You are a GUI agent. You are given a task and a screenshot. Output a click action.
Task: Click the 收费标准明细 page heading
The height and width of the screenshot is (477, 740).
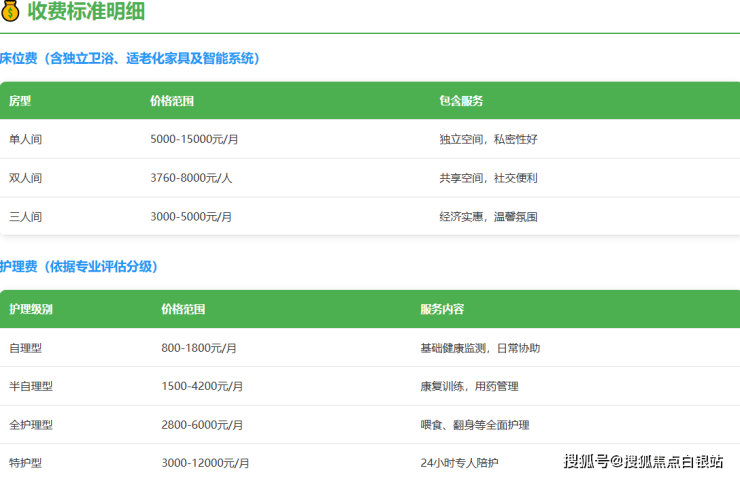click(x=86, y=12)
